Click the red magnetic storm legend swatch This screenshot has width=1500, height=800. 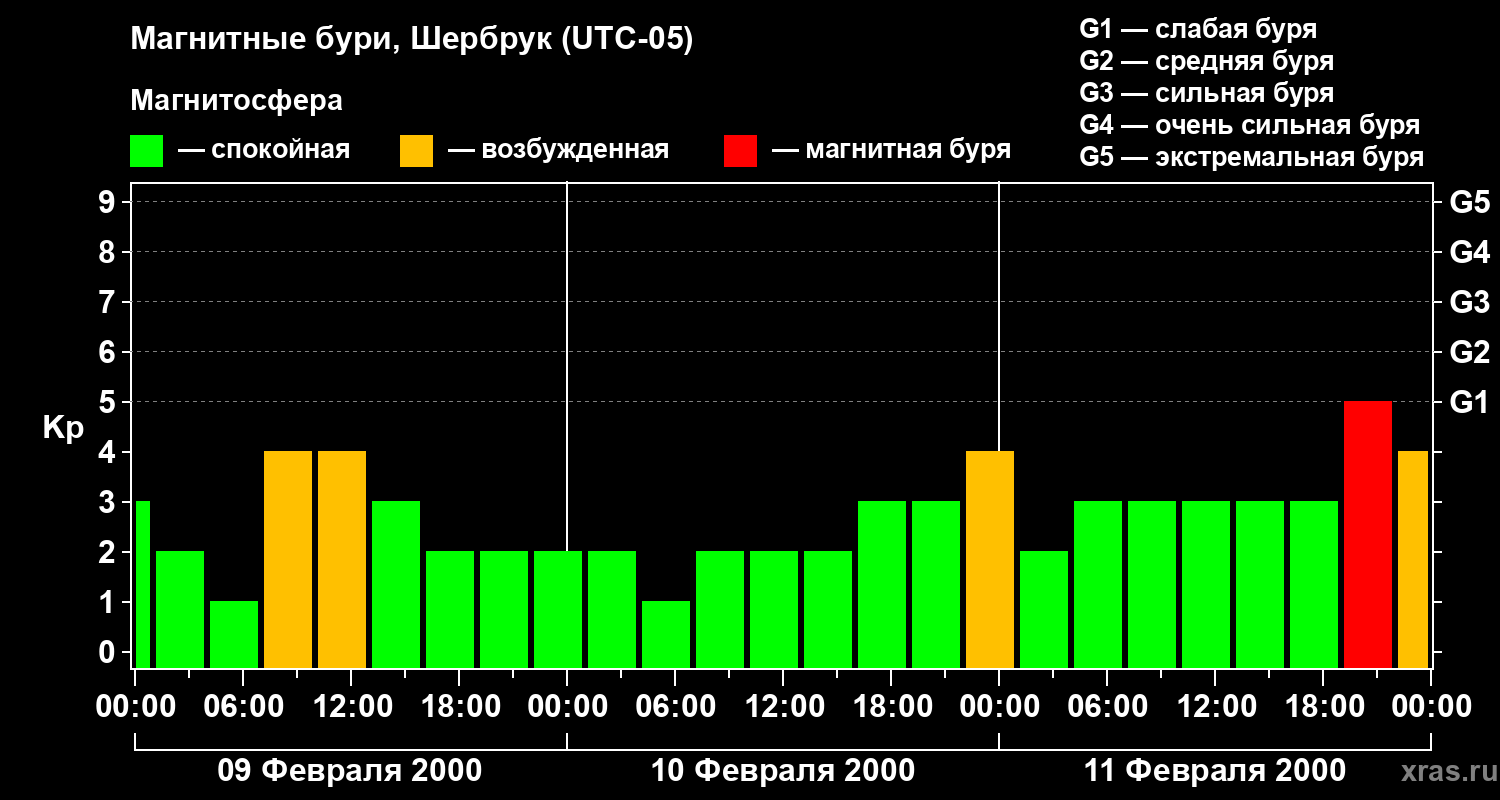(741, 151)
